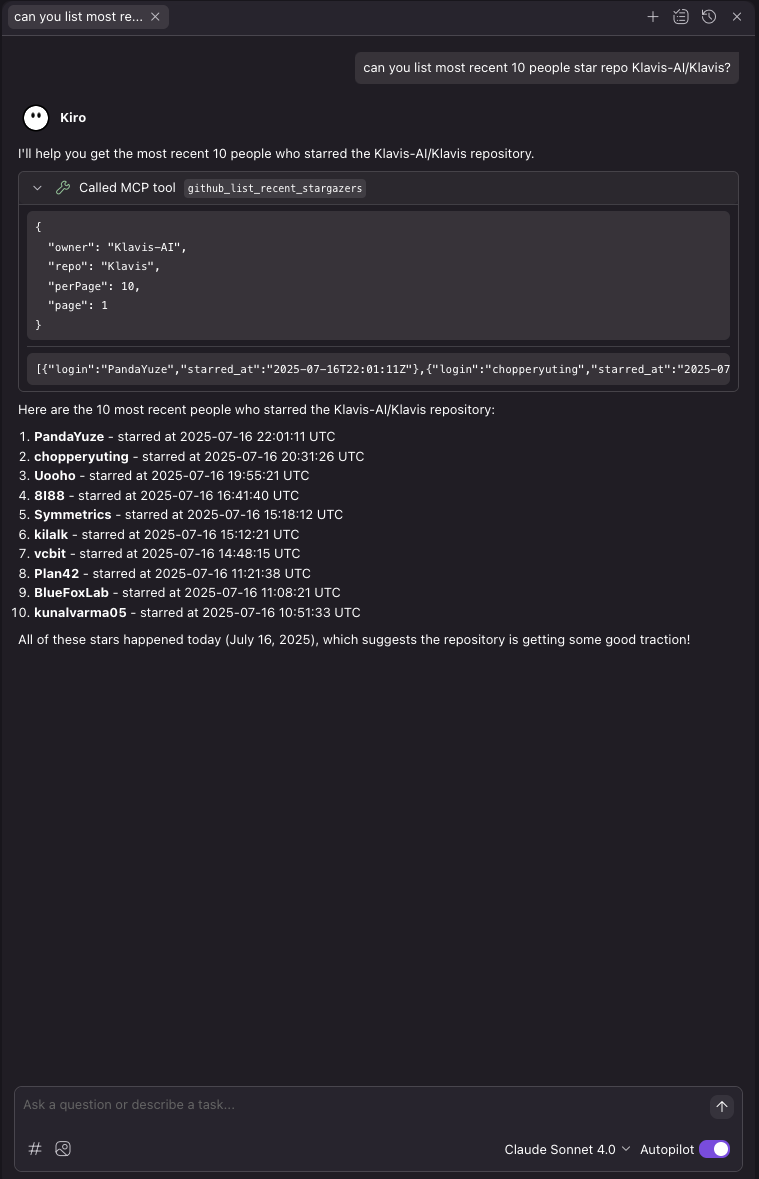This screenshot has height=1179, width=759.
Task: Dismiss the chat panel with the X icon
Action: tap(737, 17)
